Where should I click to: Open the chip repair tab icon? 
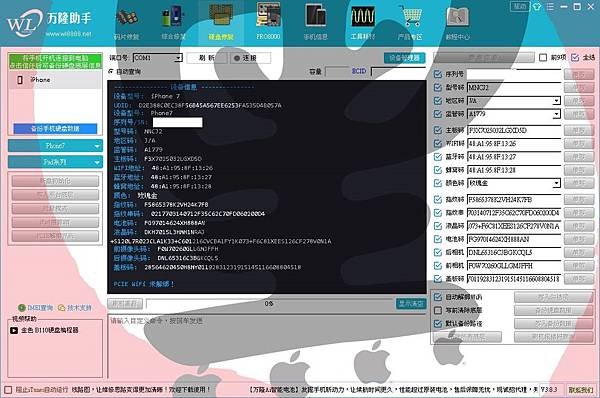click(x=127, y=18)
